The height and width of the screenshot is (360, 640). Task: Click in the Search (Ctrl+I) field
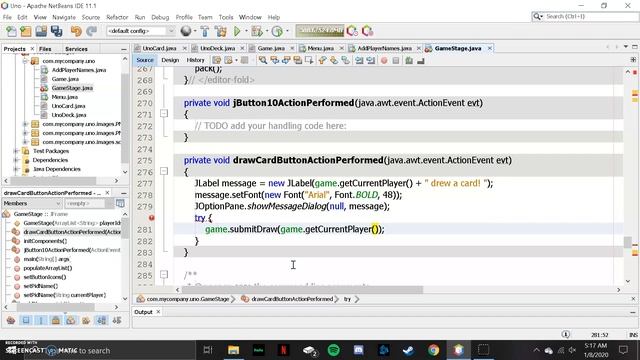[x=591, y=16]
